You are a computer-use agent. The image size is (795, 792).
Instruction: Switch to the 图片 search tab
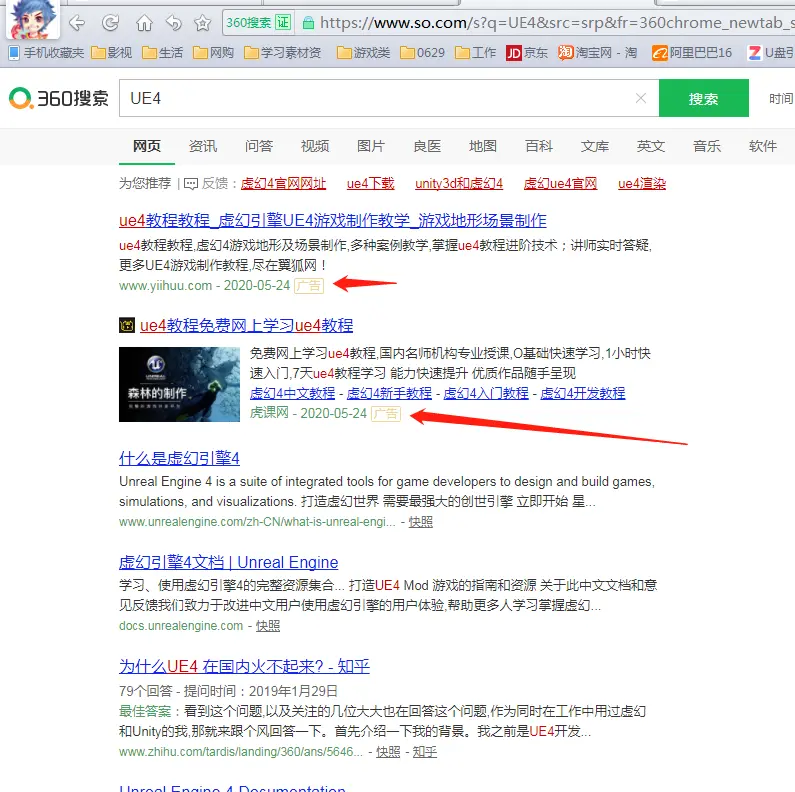point(371,146)
